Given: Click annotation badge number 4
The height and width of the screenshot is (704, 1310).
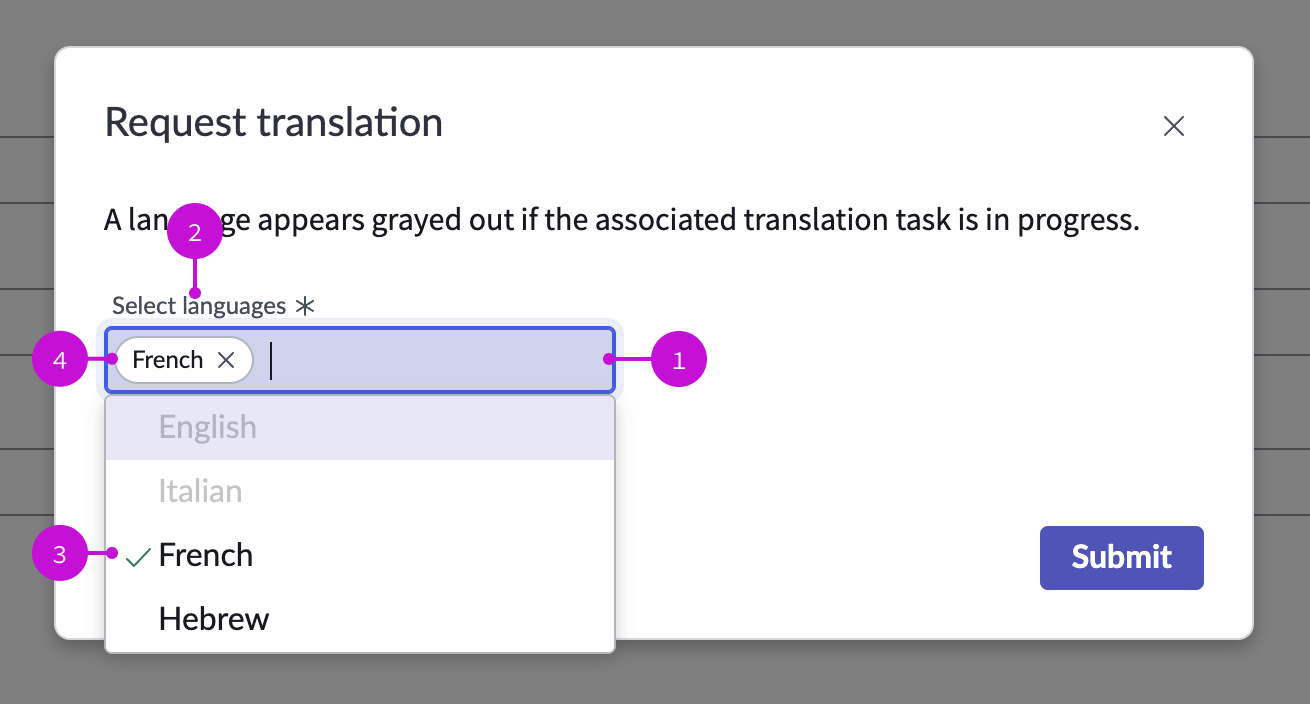Looking at the screenshot, I should pyautogui.click(x=61, y=359).
